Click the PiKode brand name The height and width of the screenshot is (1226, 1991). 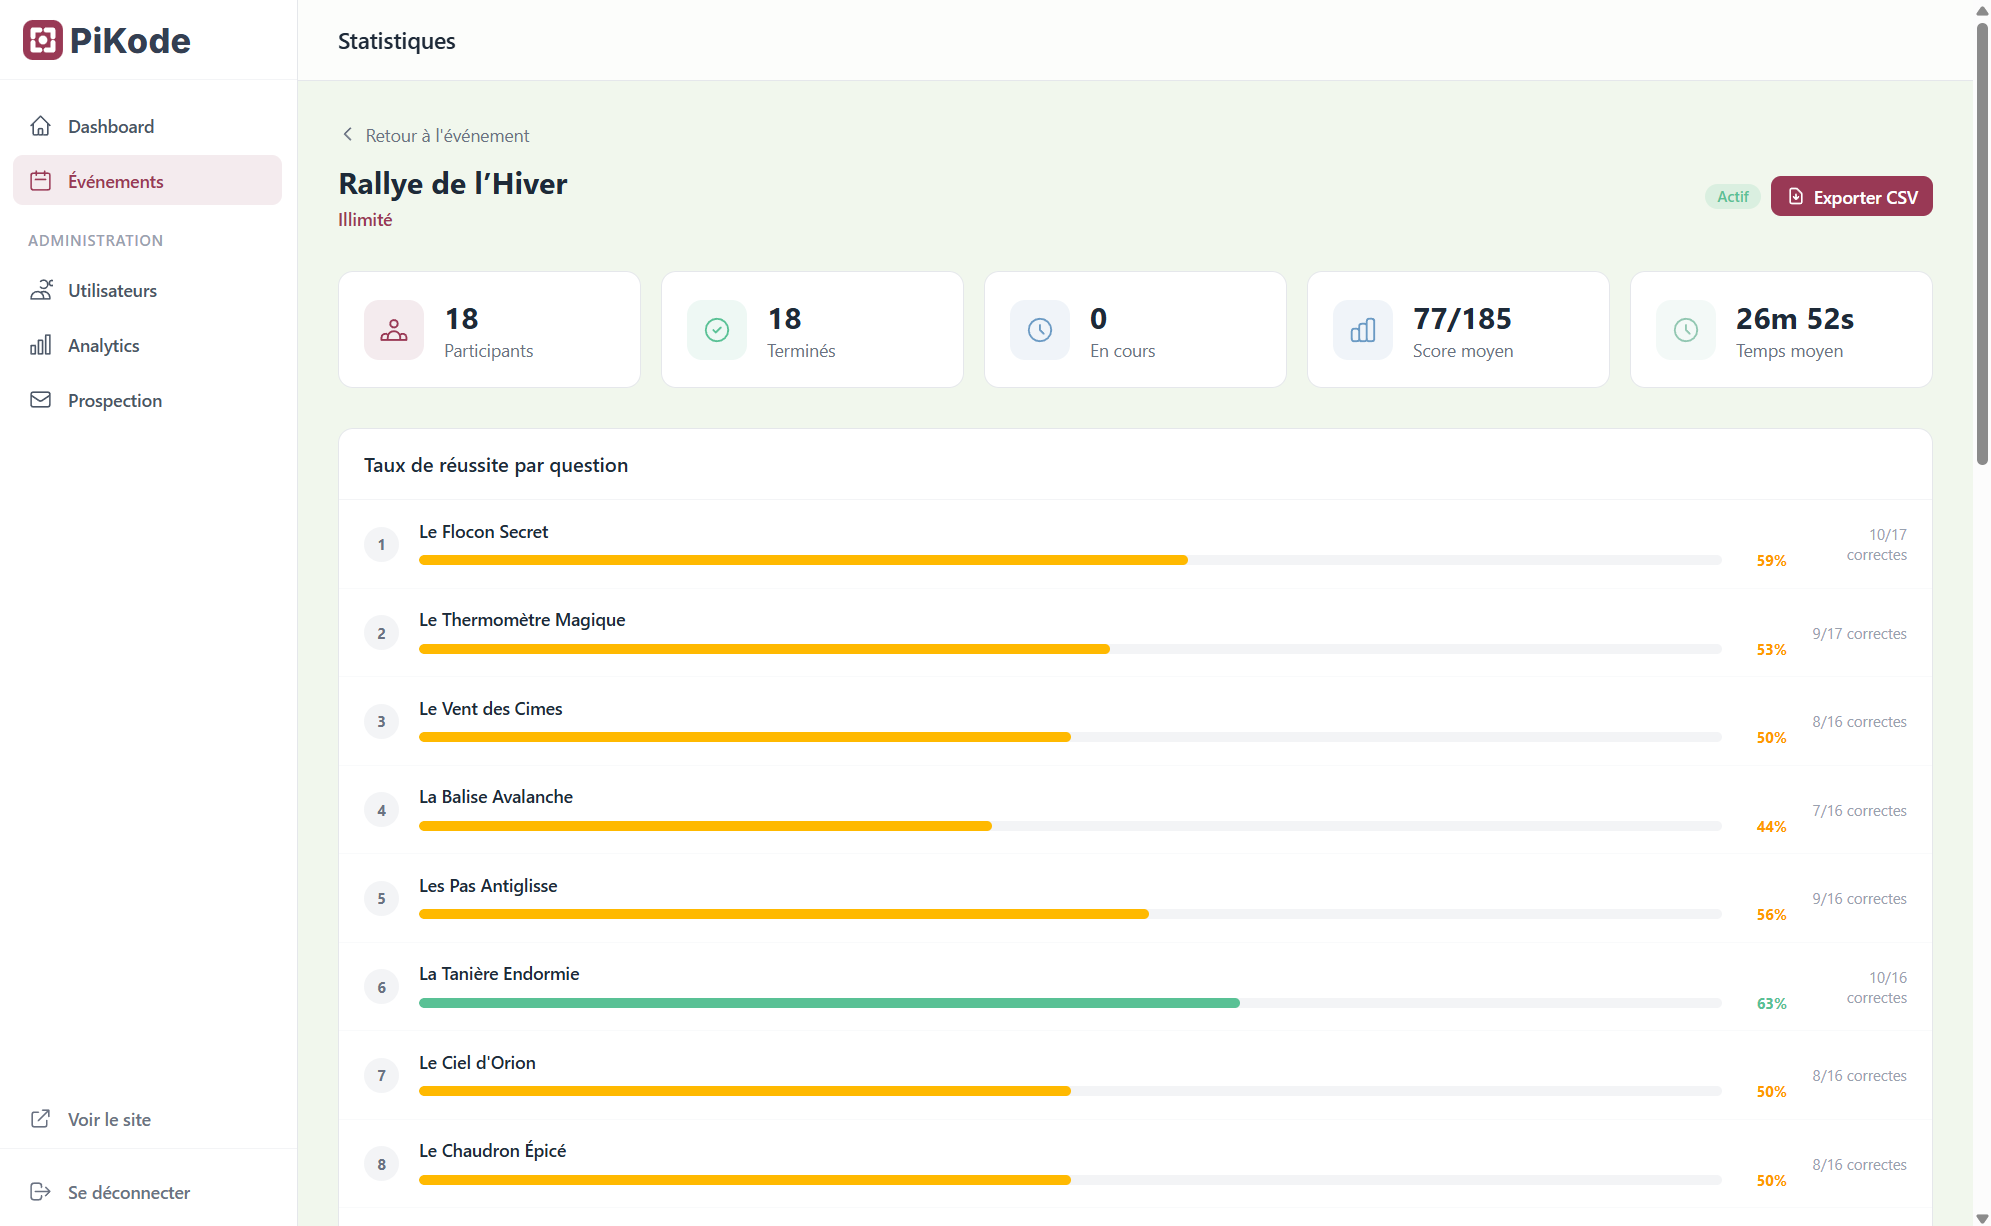(130, 40)
